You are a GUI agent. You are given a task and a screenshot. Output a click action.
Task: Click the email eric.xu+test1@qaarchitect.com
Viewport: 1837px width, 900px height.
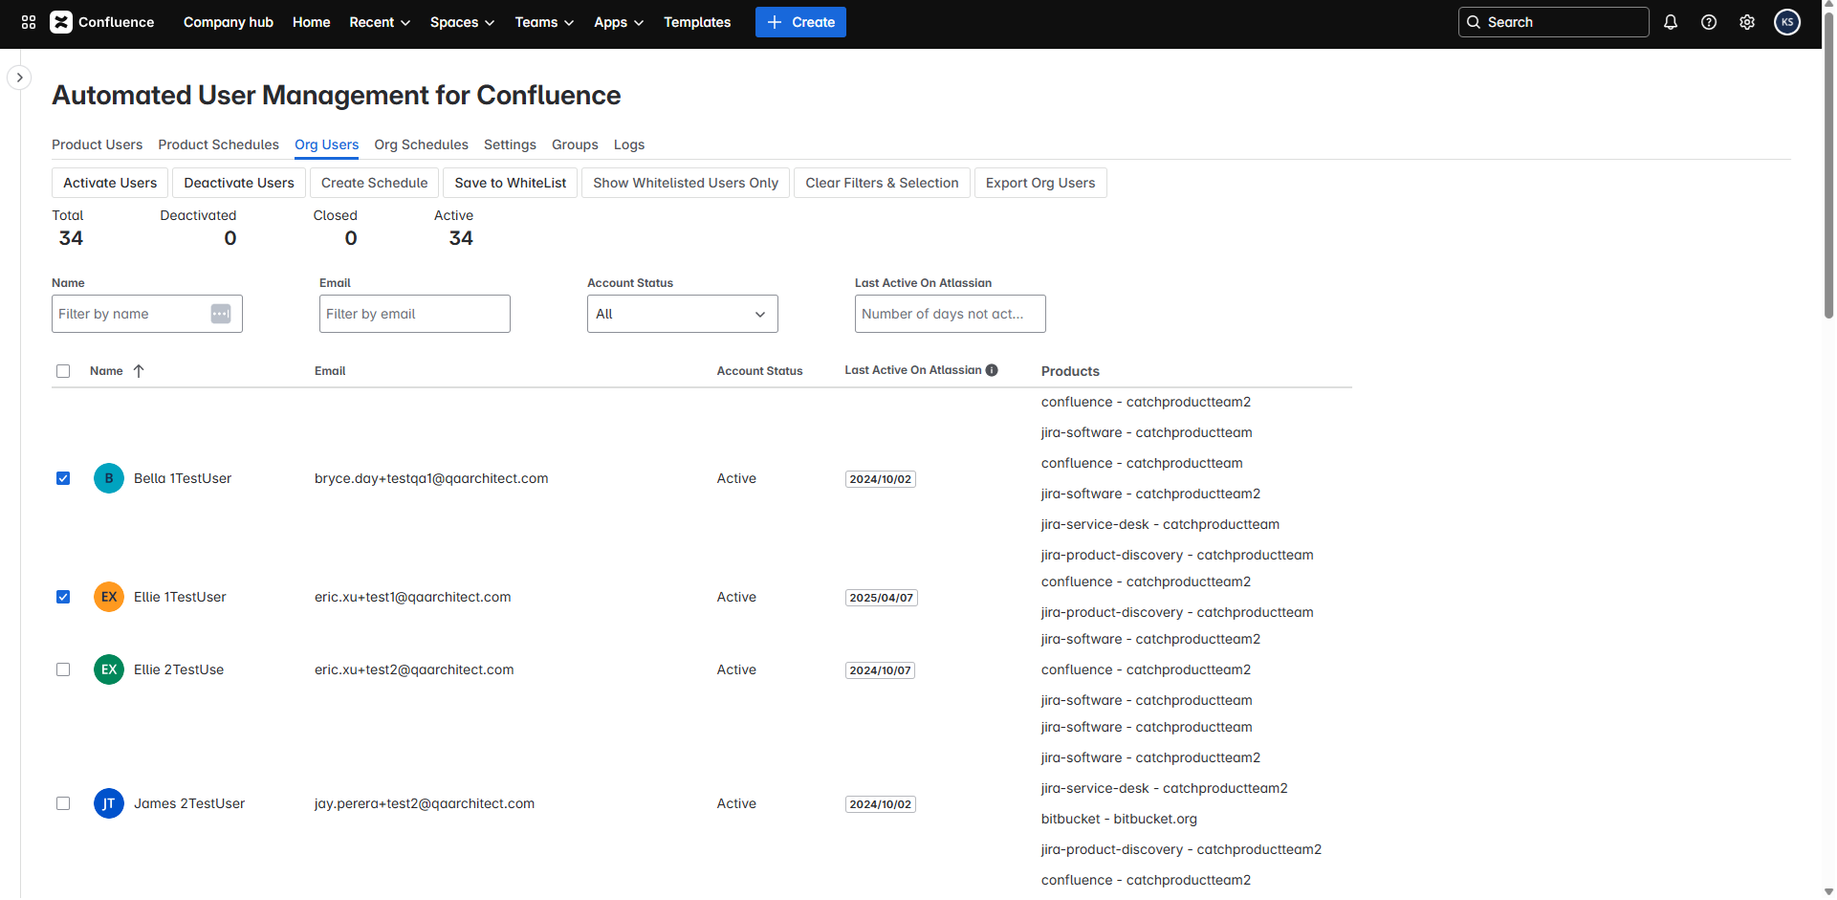click(413, 597)
